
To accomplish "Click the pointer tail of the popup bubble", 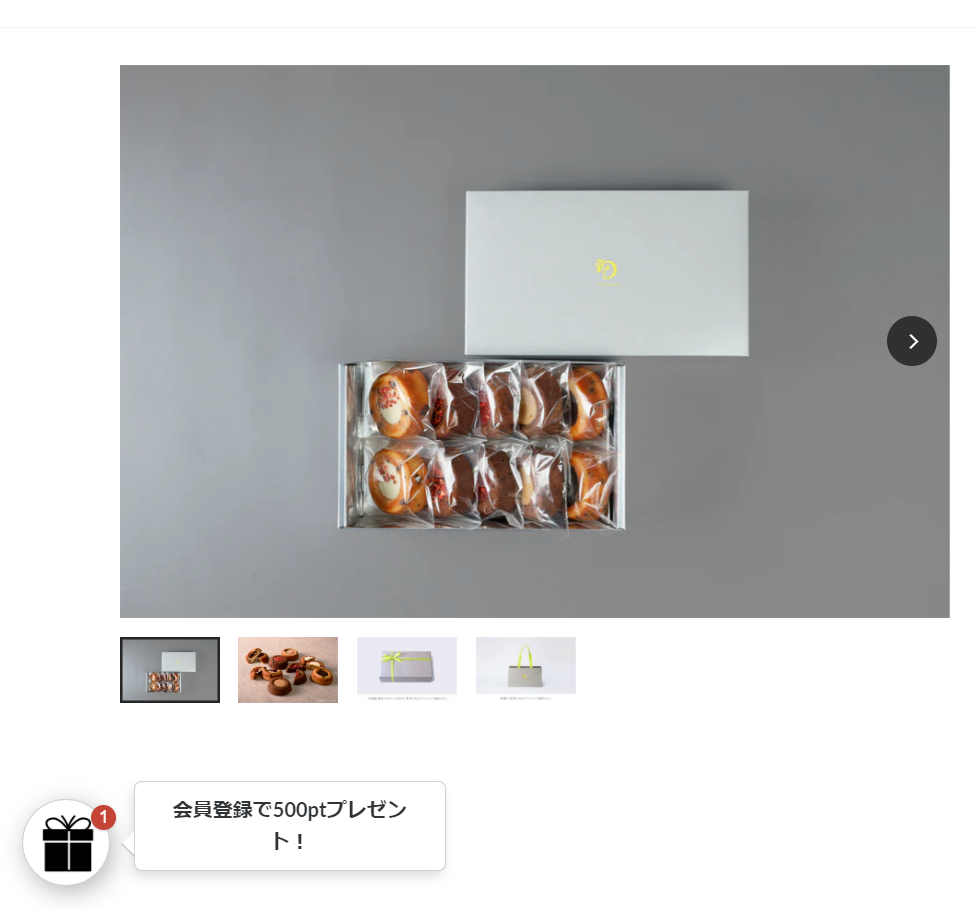I will (128, 845).
